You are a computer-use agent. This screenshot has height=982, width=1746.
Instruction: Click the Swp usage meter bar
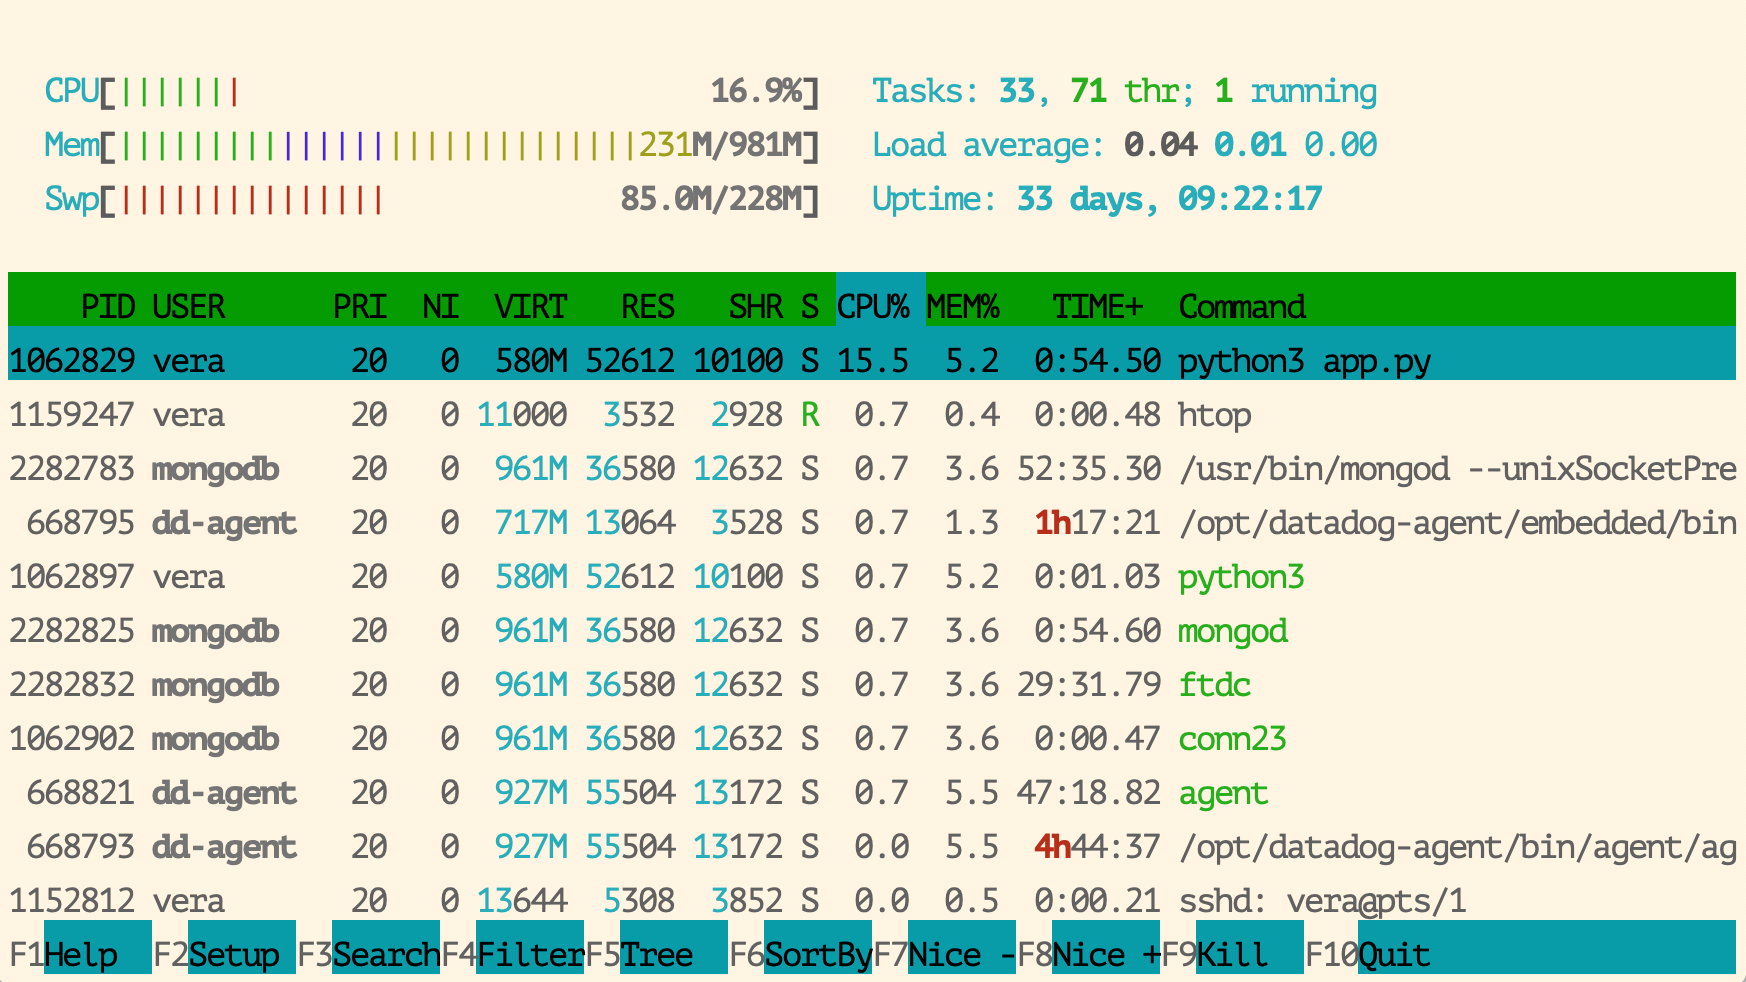432,200
